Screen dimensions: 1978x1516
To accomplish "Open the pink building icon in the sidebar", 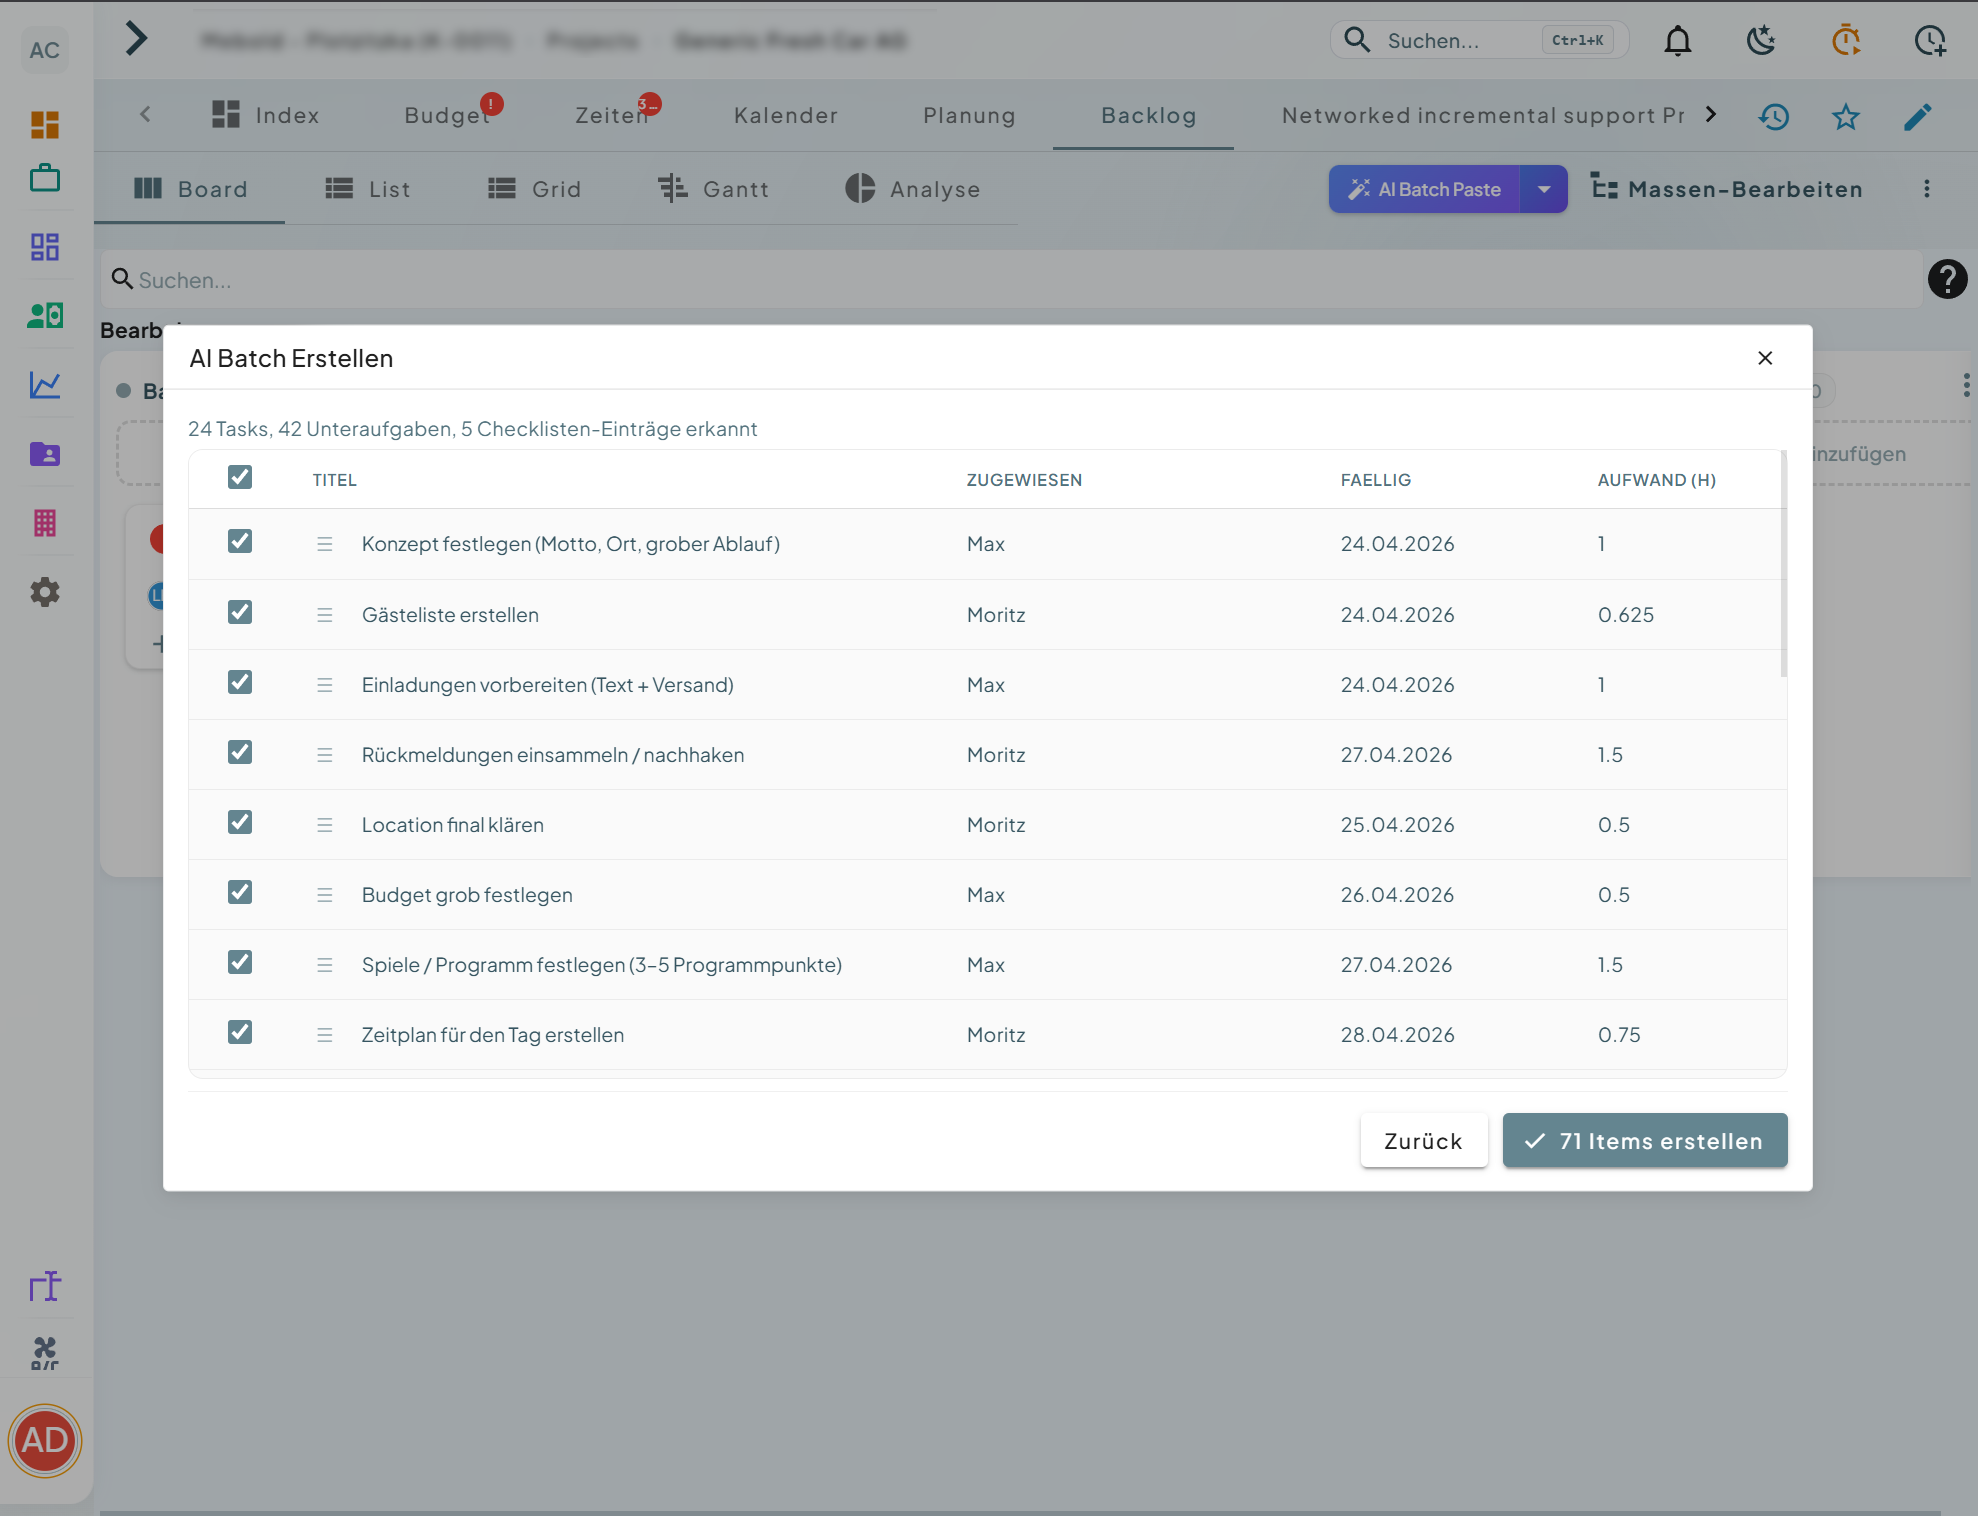I will [45, 523].
